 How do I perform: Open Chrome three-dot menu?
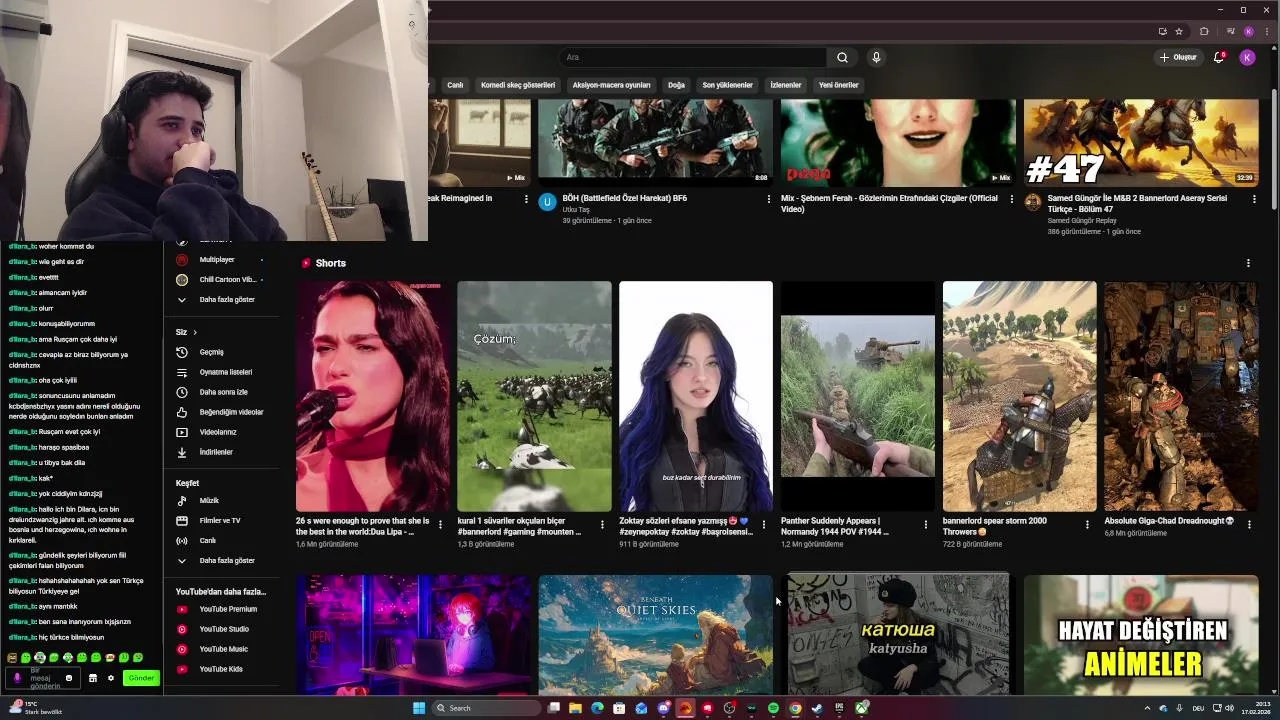(x=1268, y=31)
